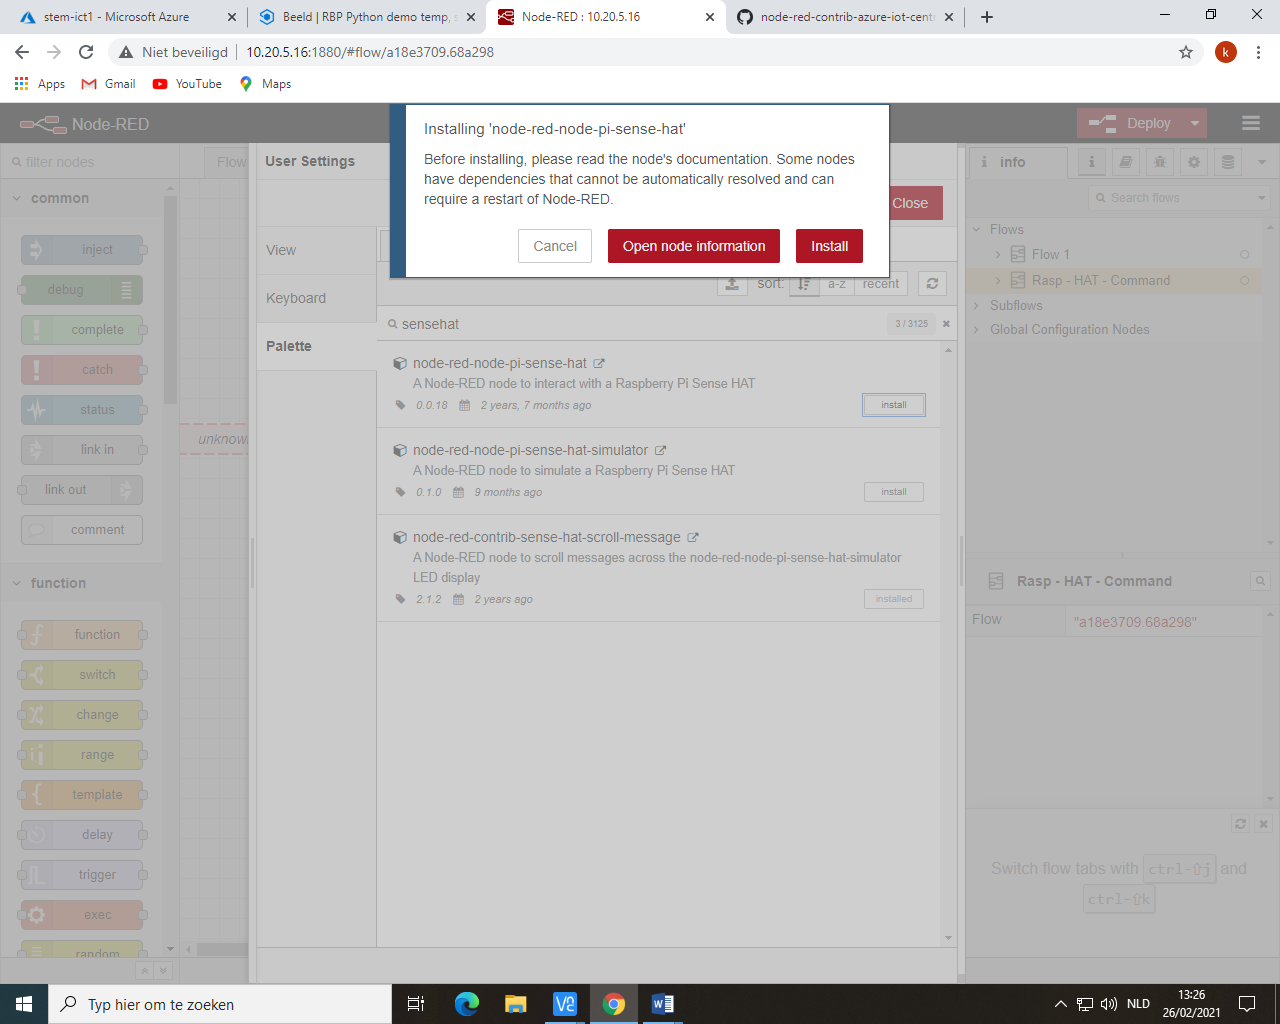Open Deploy options dropdown arrow

pyautogui.click(x=1194, y=123)
